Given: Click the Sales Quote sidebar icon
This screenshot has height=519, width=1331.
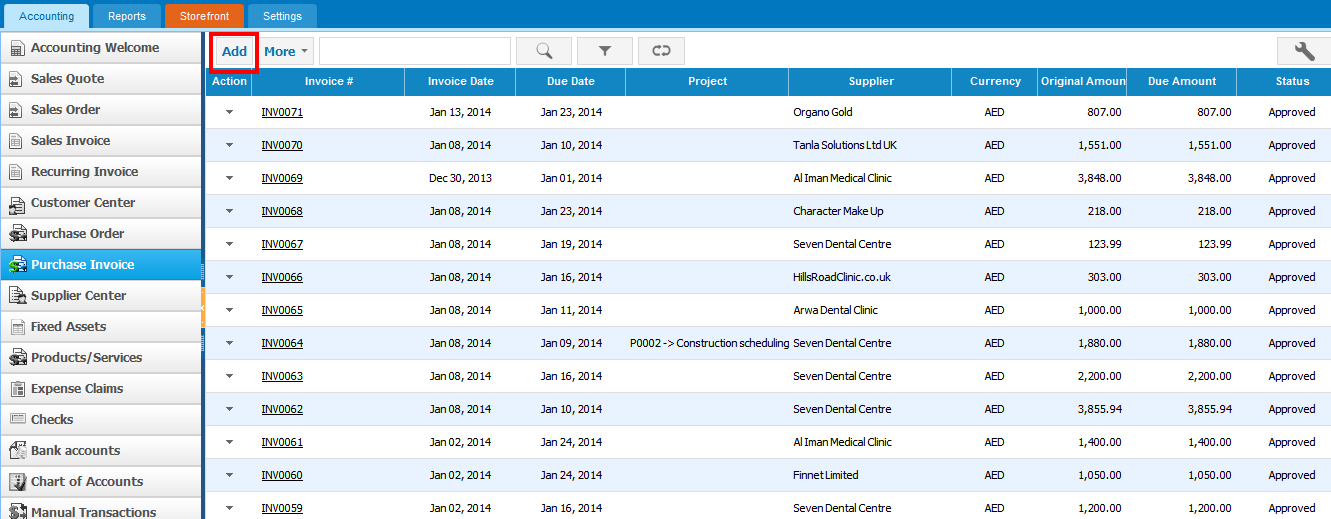Looking at the screenshot, I should (x=16, y=79).
